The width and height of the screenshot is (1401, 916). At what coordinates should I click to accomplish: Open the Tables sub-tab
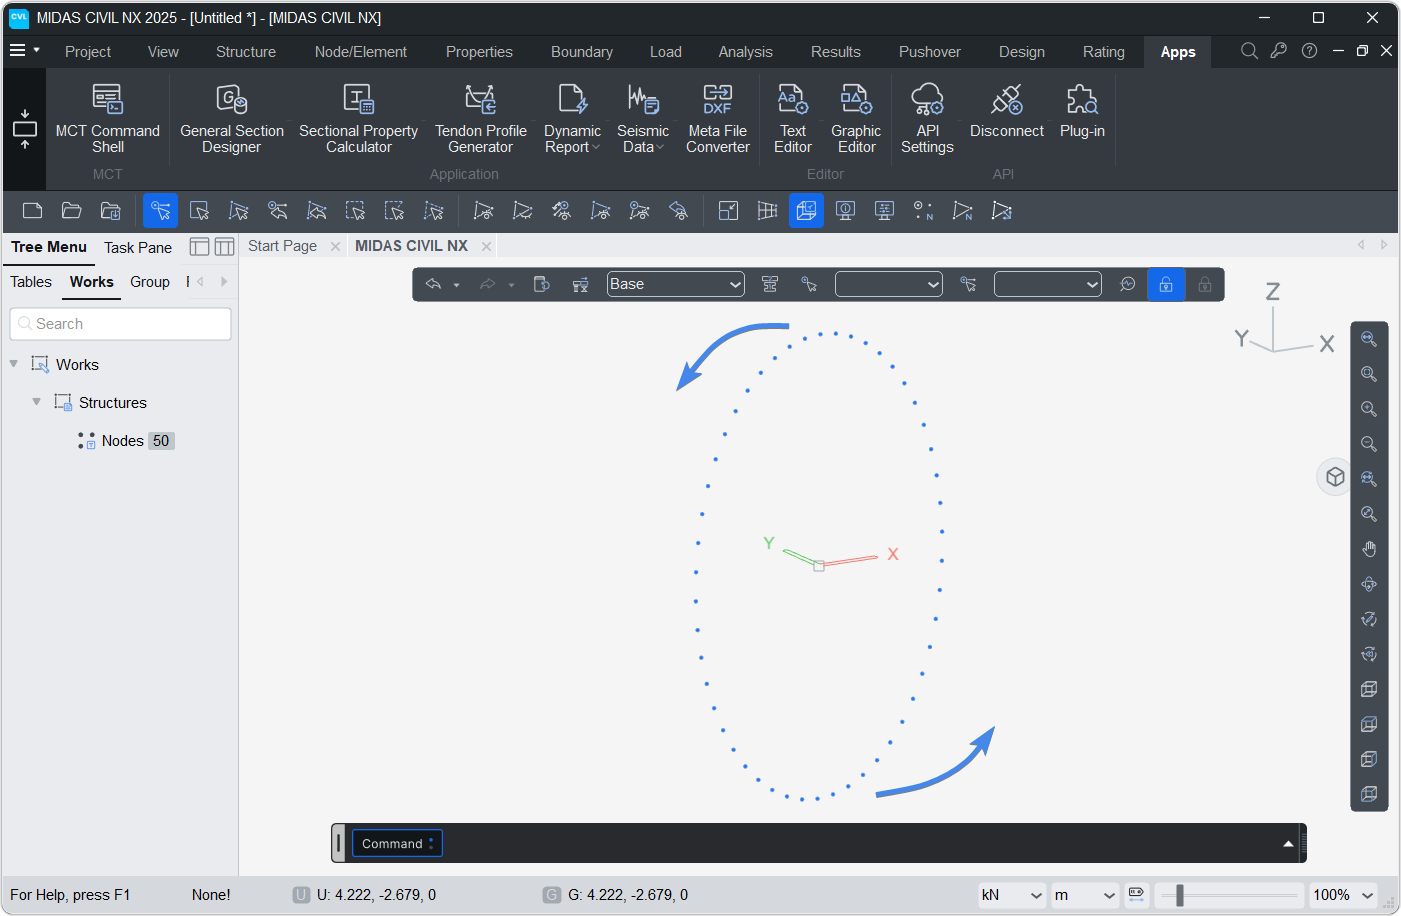point(31,282)
